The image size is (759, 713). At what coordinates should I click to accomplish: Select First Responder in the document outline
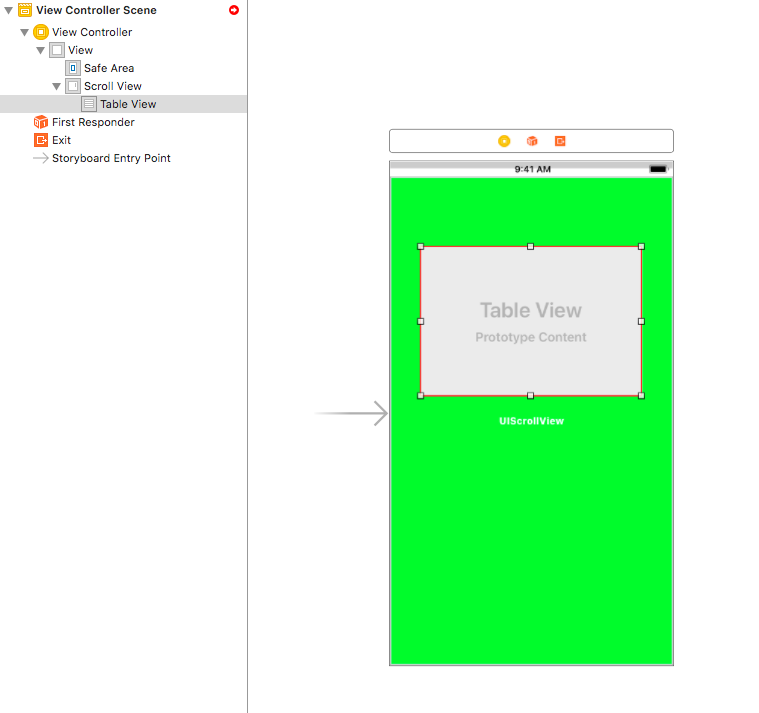(93, 122)
